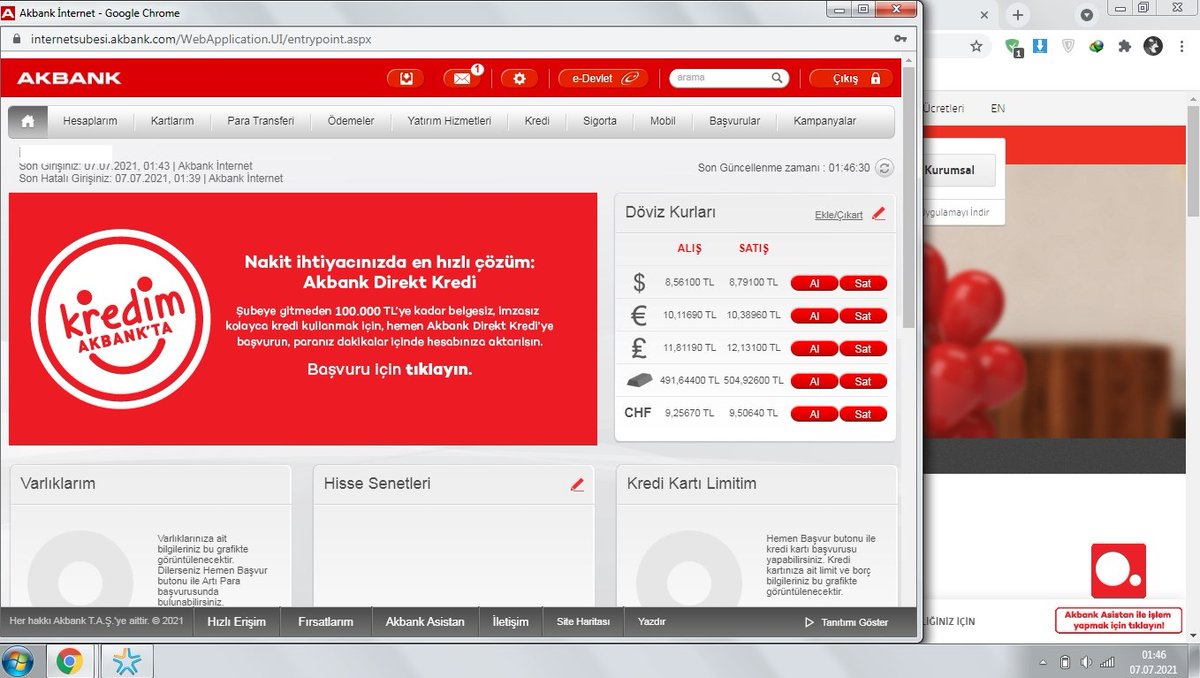
Task: Open İletişim in the bottom bar
Action: pos(510,621)
